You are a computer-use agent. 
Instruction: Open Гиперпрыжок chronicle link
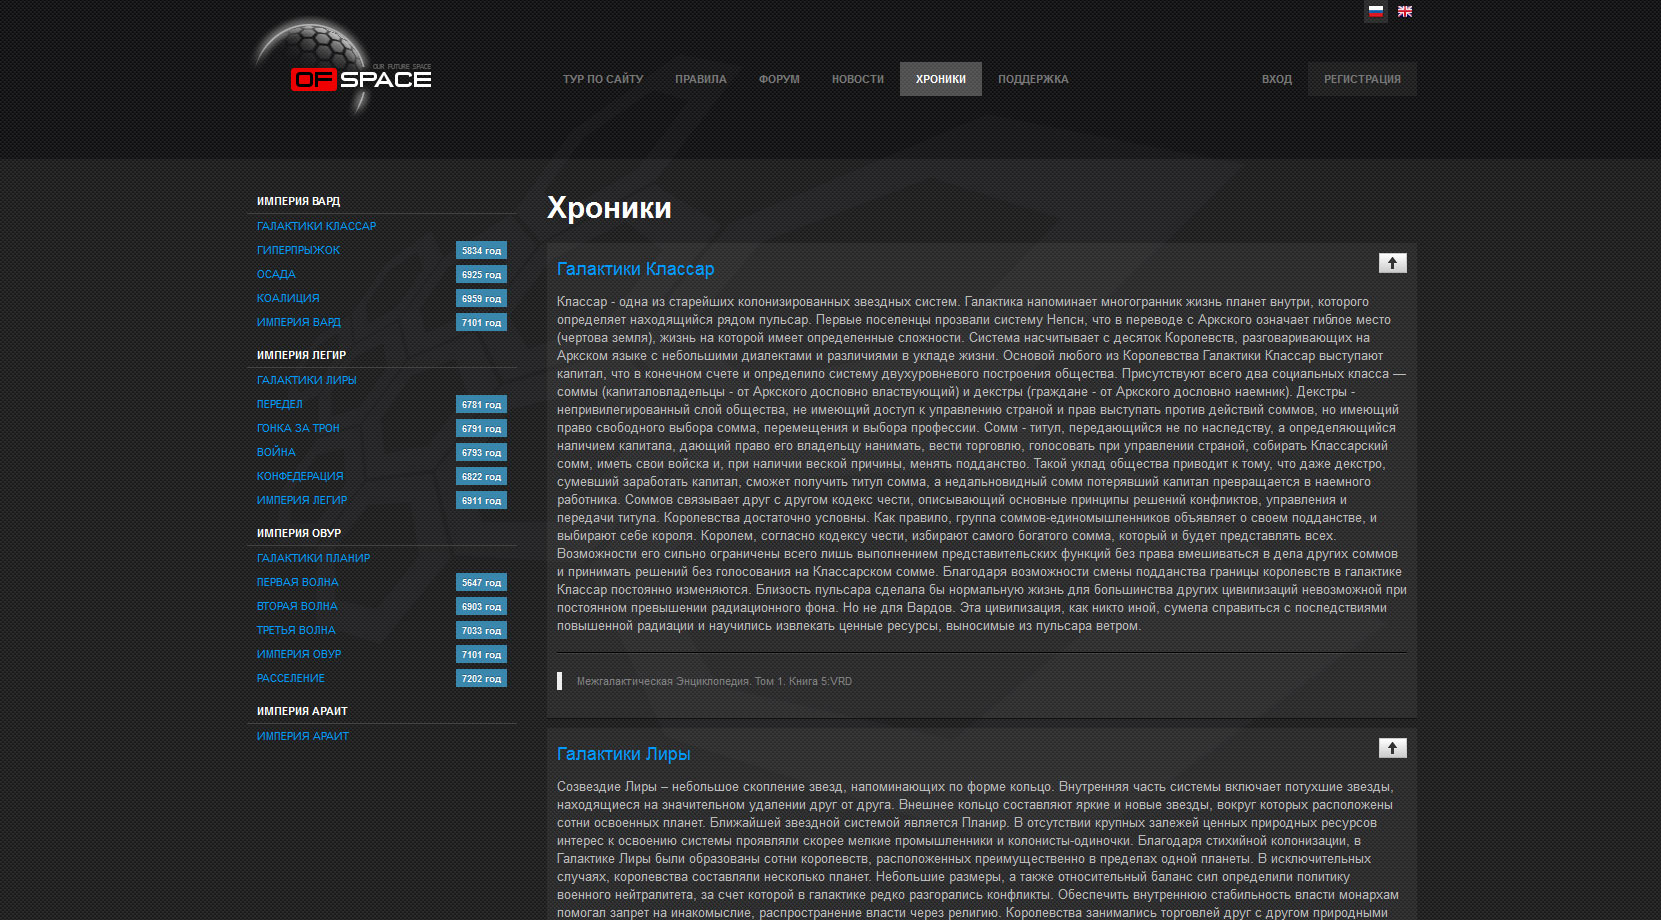pyautogui.click(x=298, y=250)
